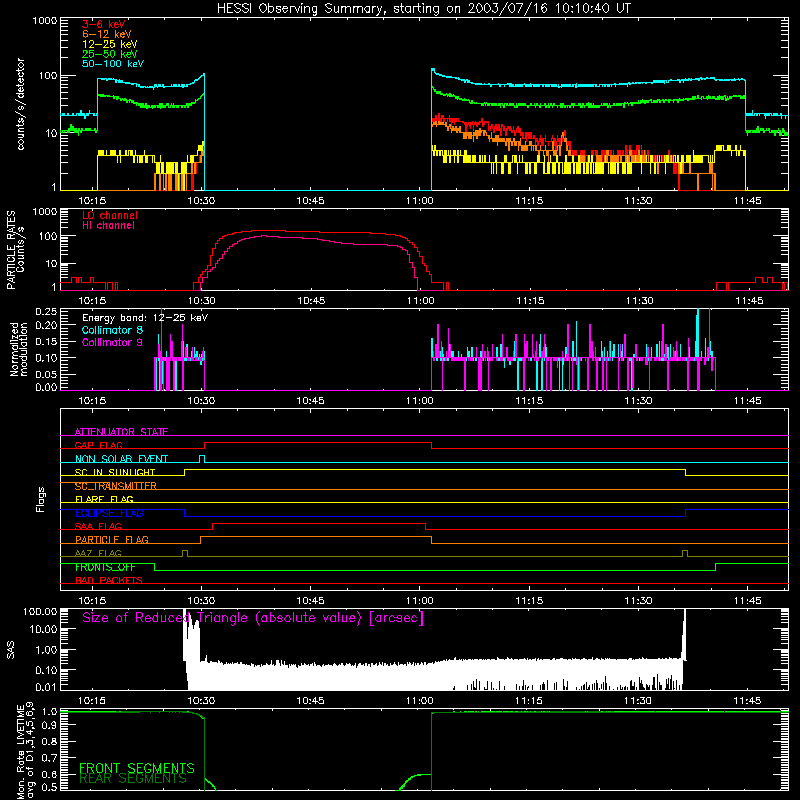800x800 pixels.
Task: Select the Collimator 8 legend entry
Action: (x=112, y=330)
